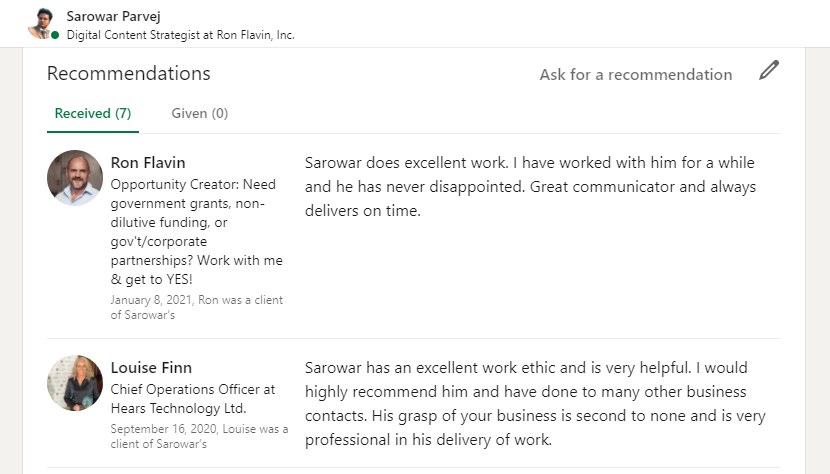Image resolution: width=830 pixels, height=474 pixels.
Task: Open Ron Flavin's profile photo
Action: point(75,178)
